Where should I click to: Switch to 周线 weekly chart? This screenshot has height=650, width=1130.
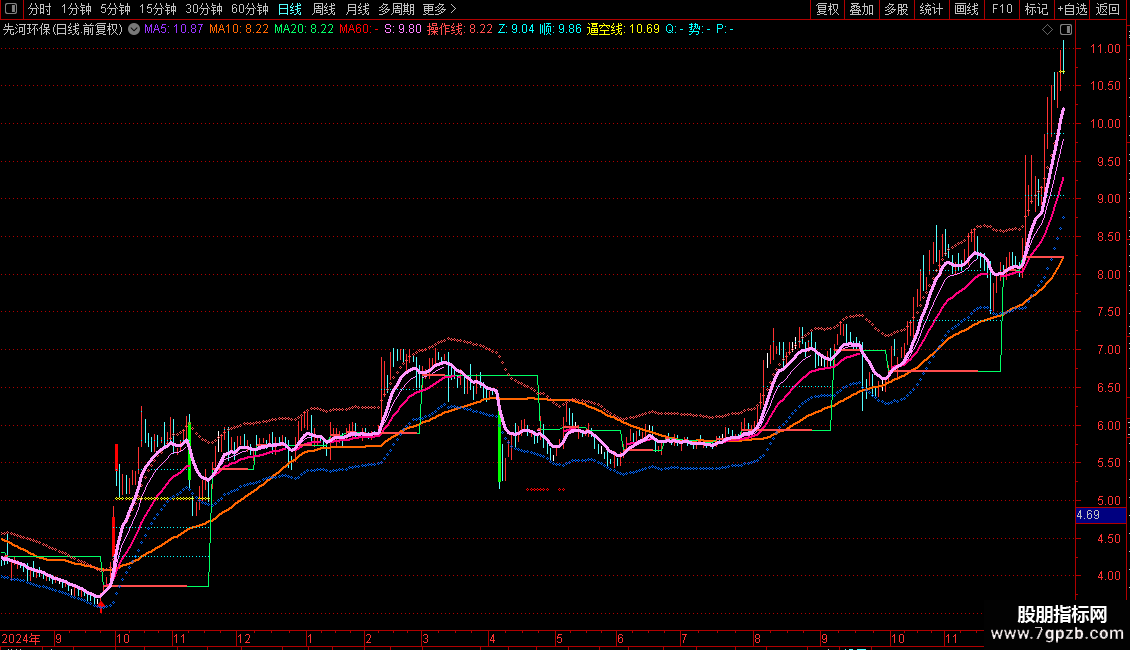tap(324, 9)
